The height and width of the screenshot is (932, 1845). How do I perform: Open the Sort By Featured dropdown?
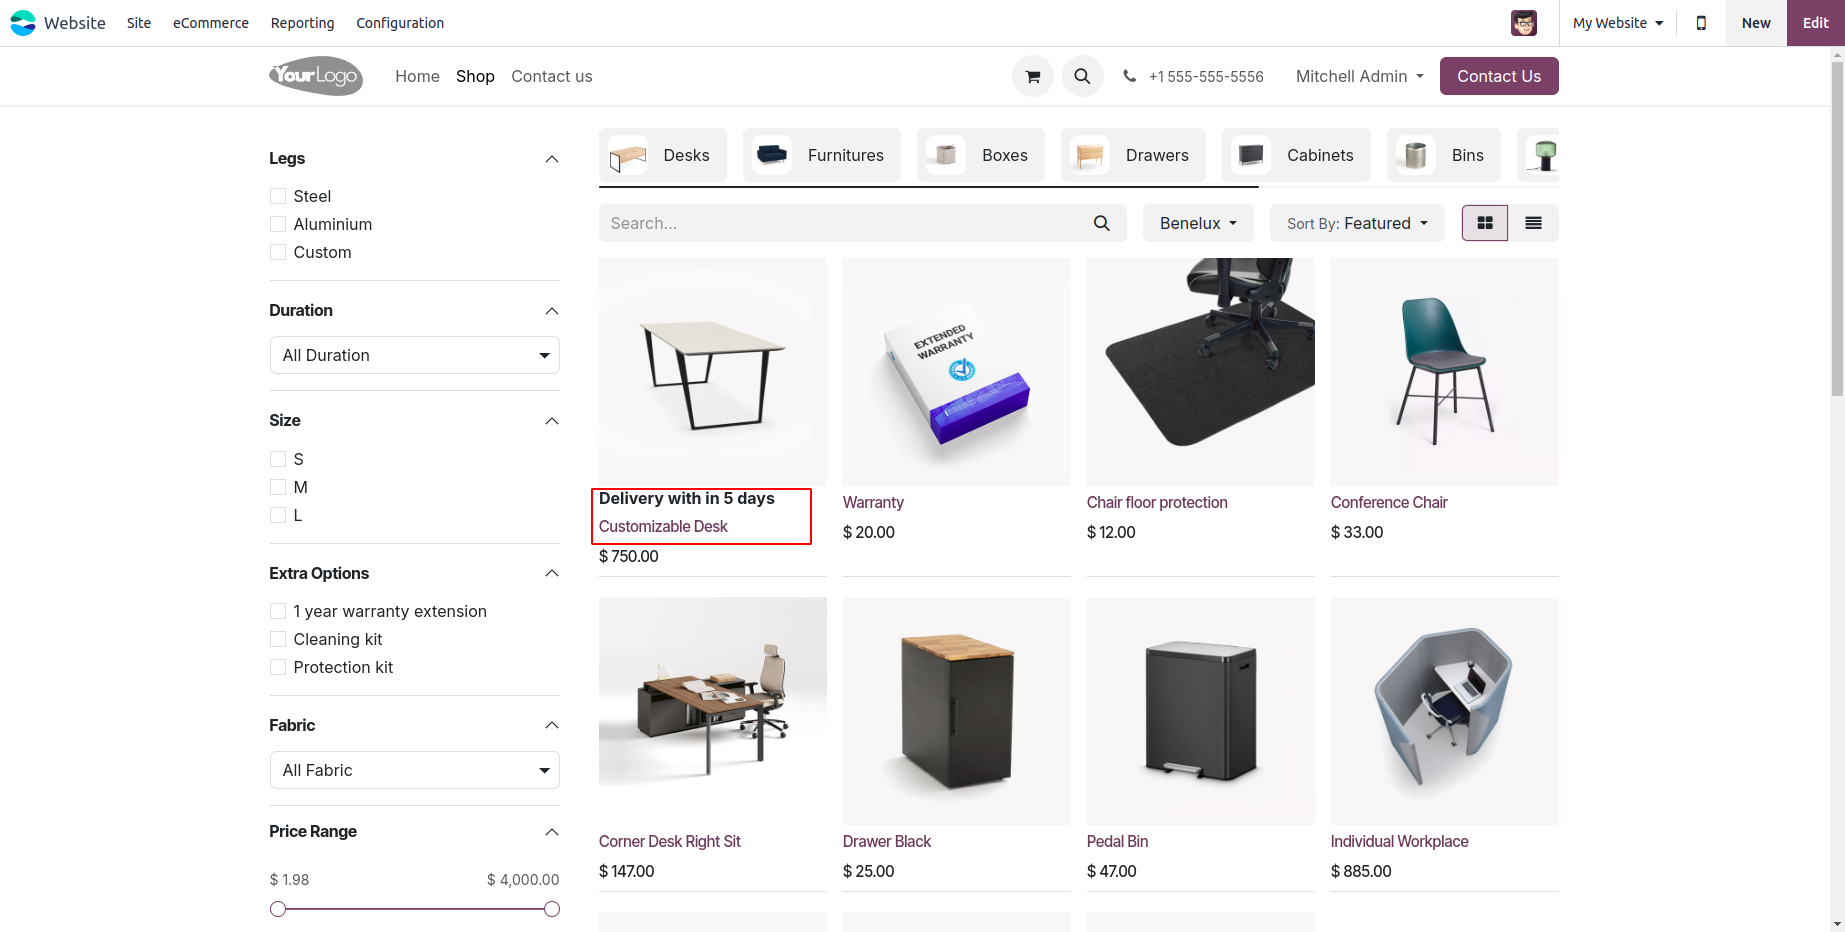pyautogui.click(x=1357, y=223)
